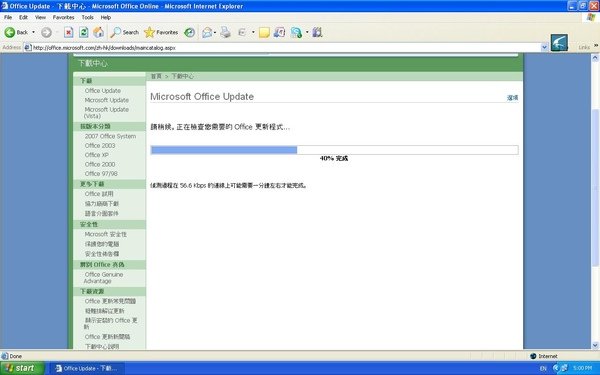
Task: Open the Office Genuine Advantage link
Action: point(103,278)
